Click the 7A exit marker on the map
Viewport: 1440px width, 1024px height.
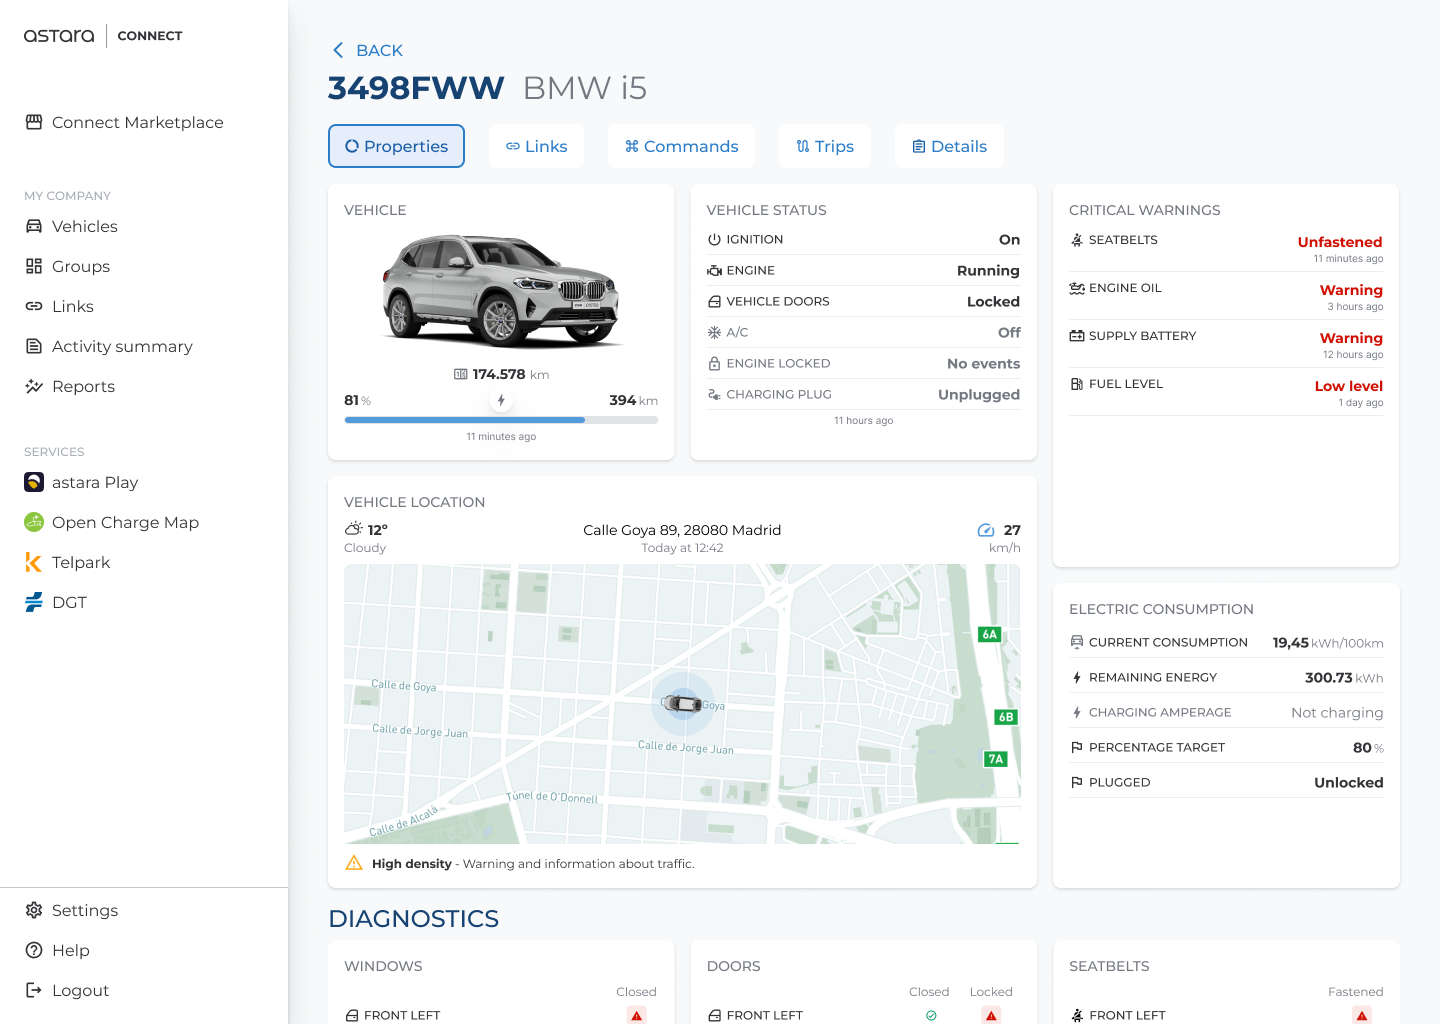(x=996, y=759)
